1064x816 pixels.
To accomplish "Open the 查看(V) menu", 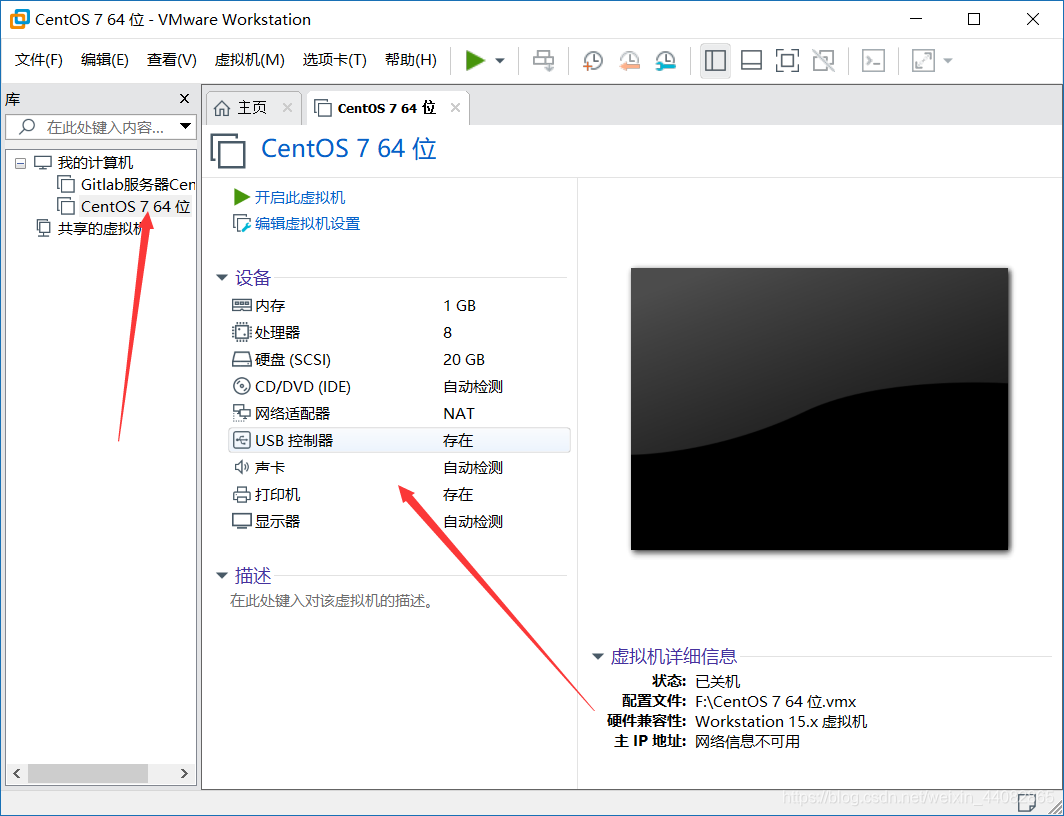I will tap(172, 60).
